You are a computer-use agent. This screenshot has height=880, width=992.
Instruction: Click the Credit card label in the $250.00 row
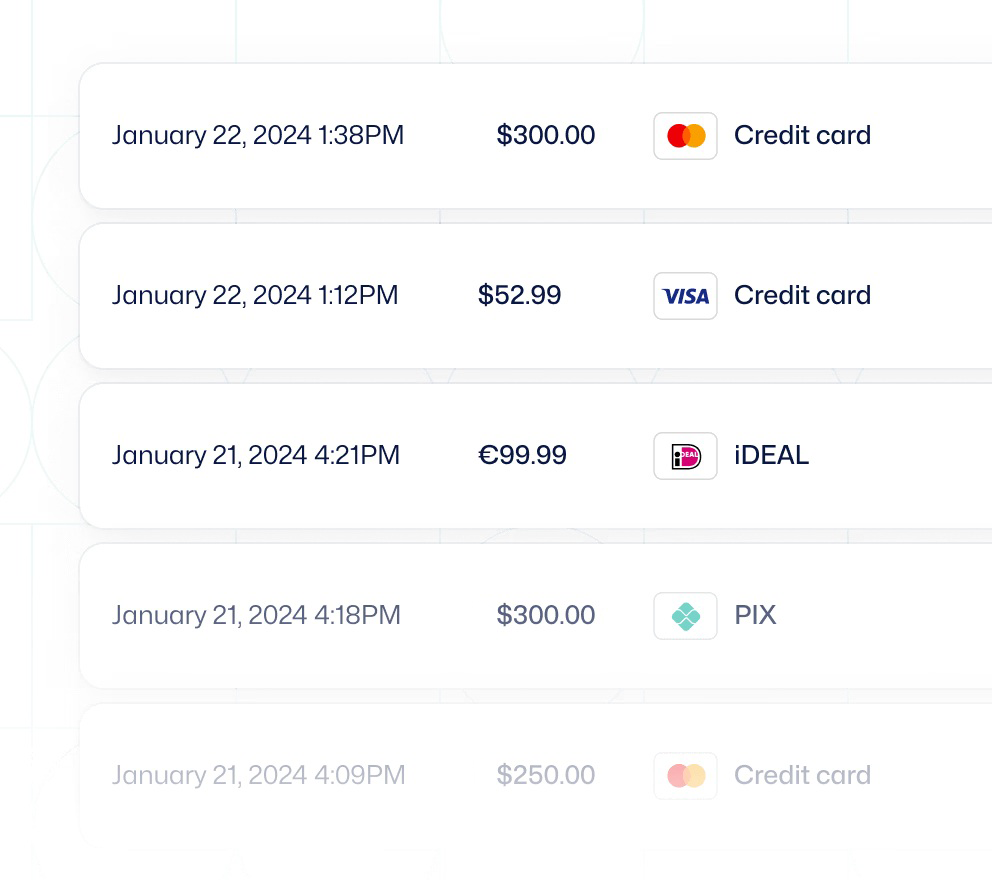coord(802,776)
